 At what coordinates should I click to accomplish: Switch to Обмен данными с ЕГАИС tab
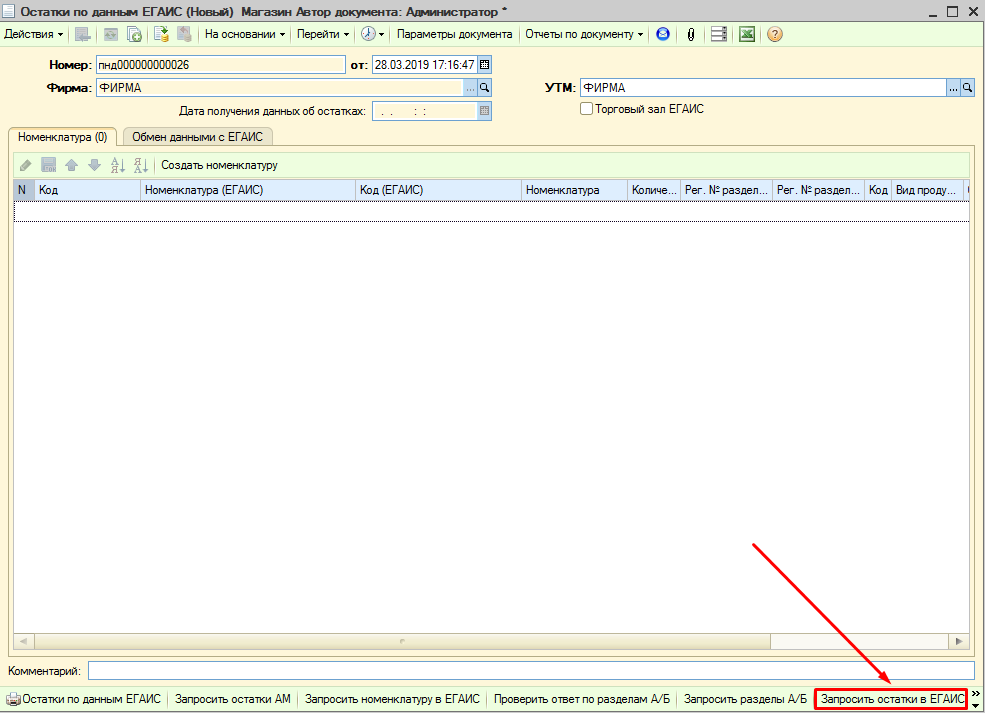tap(197, 137)
